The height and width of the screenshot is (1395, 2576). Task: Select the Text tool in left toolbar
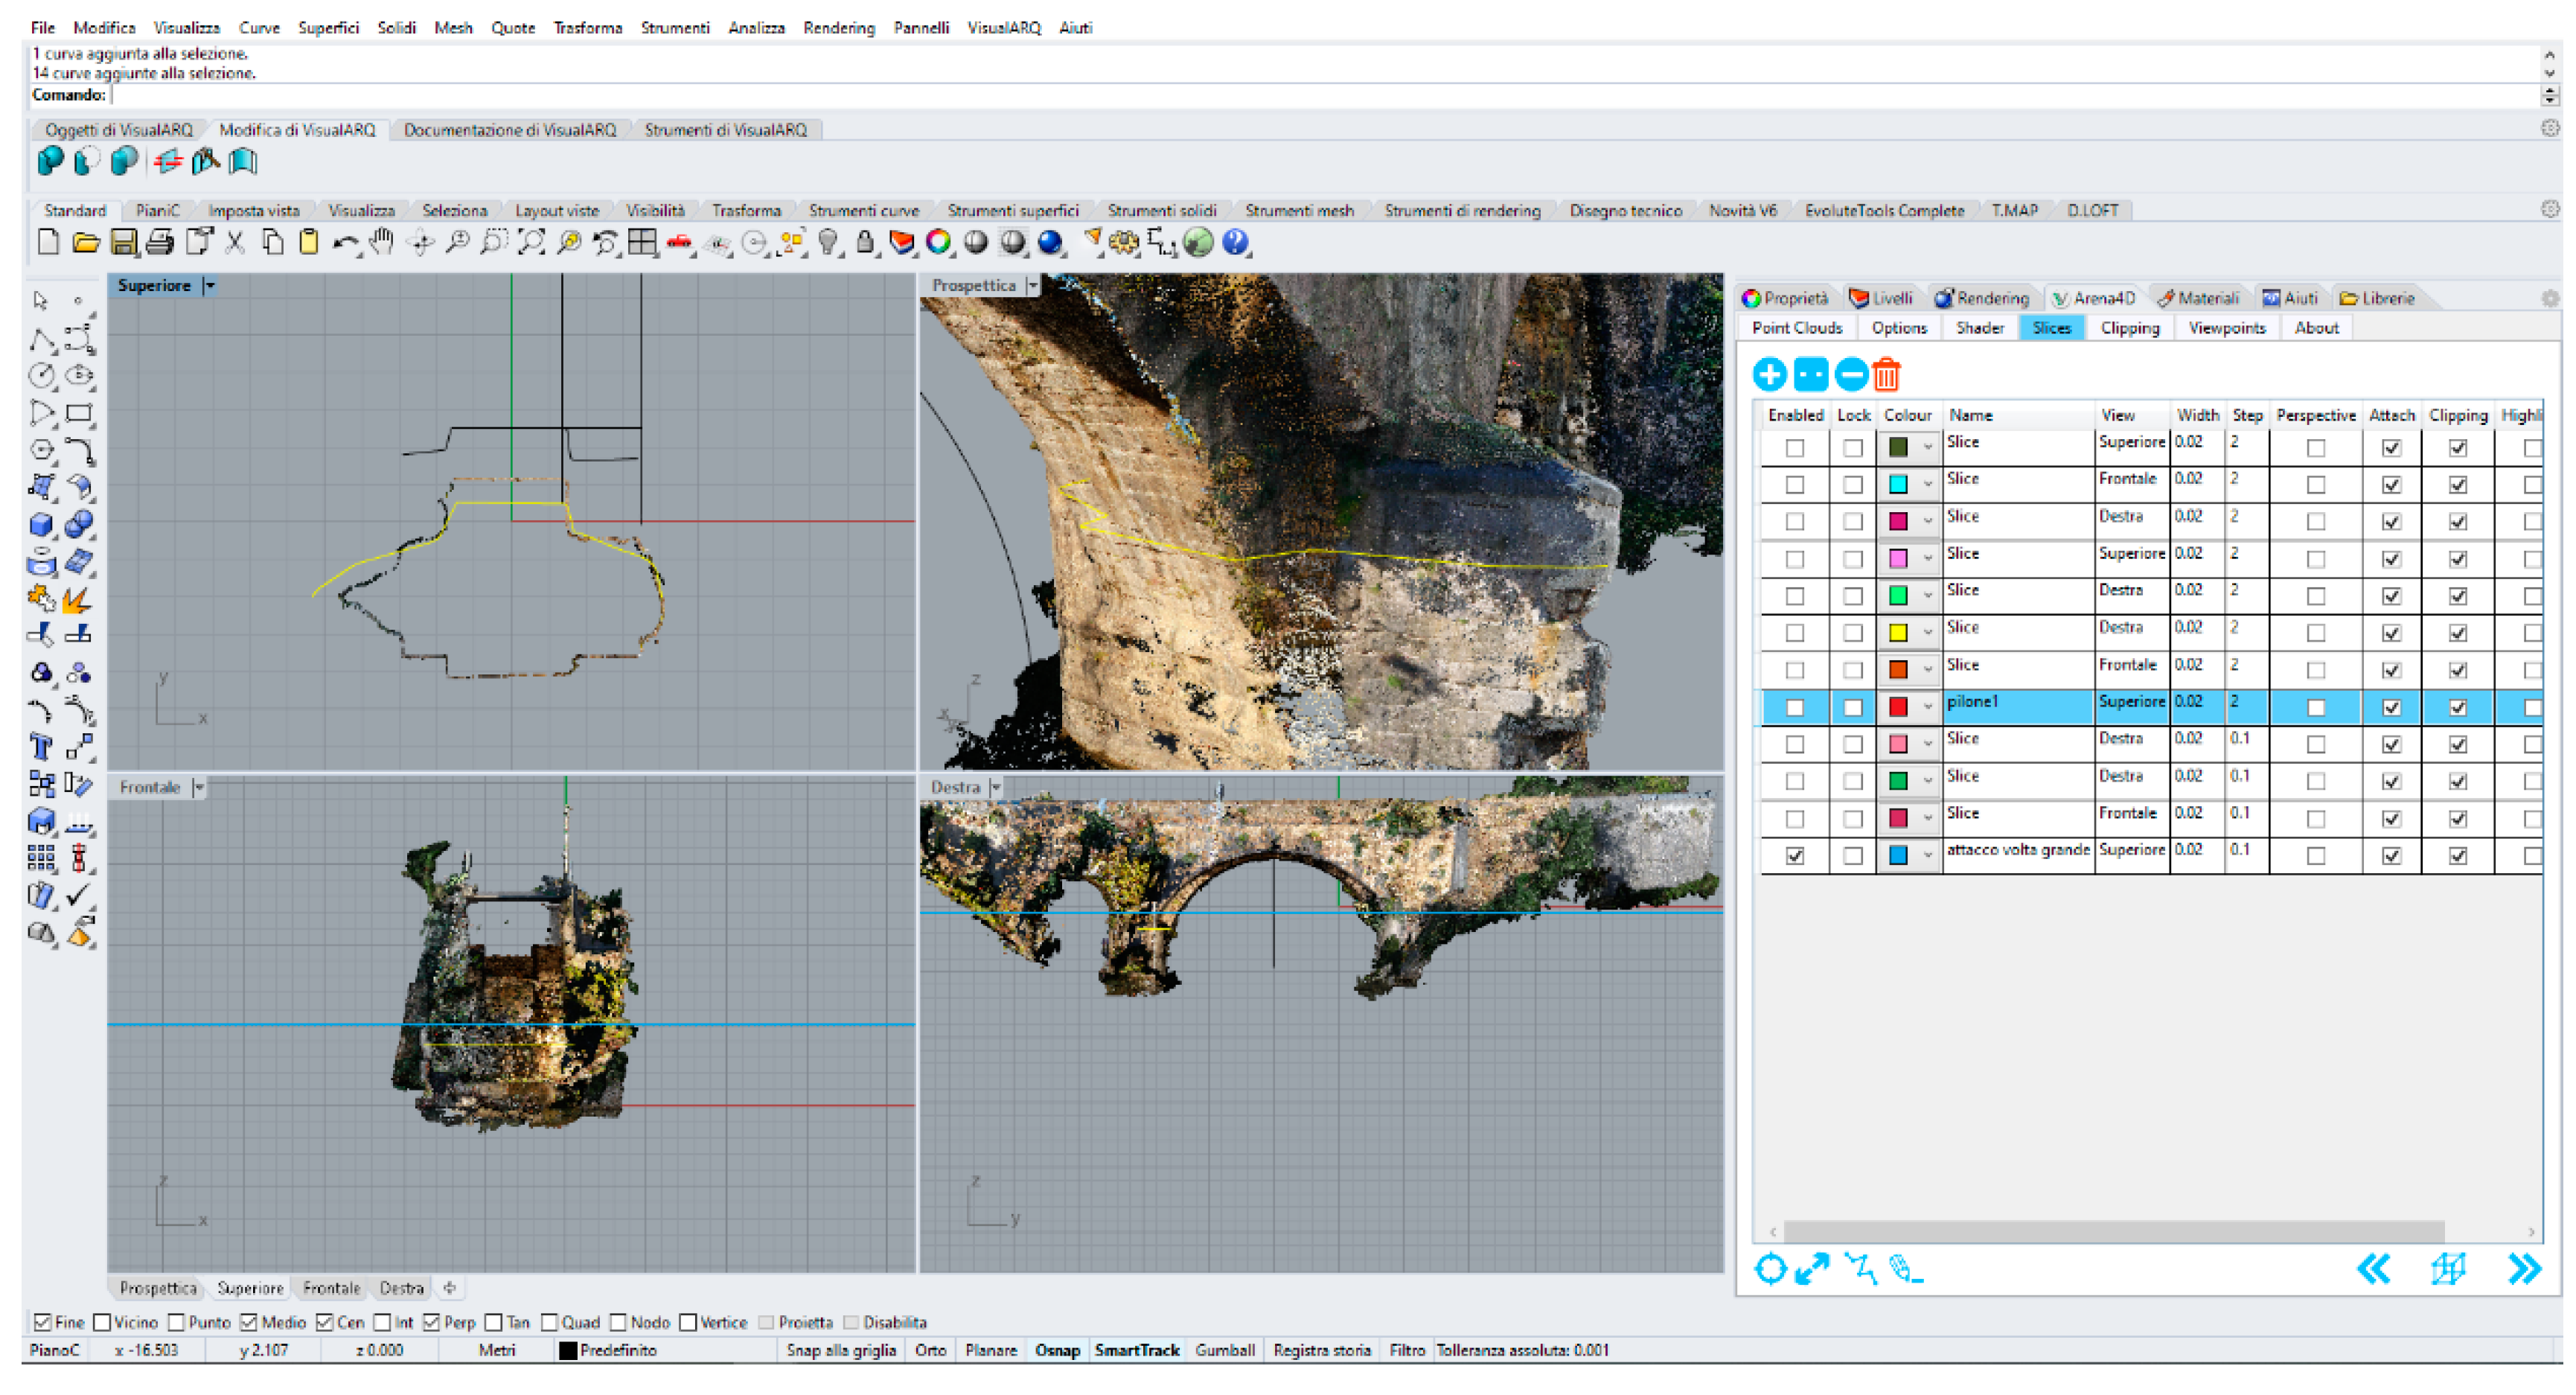coord(41,747)
